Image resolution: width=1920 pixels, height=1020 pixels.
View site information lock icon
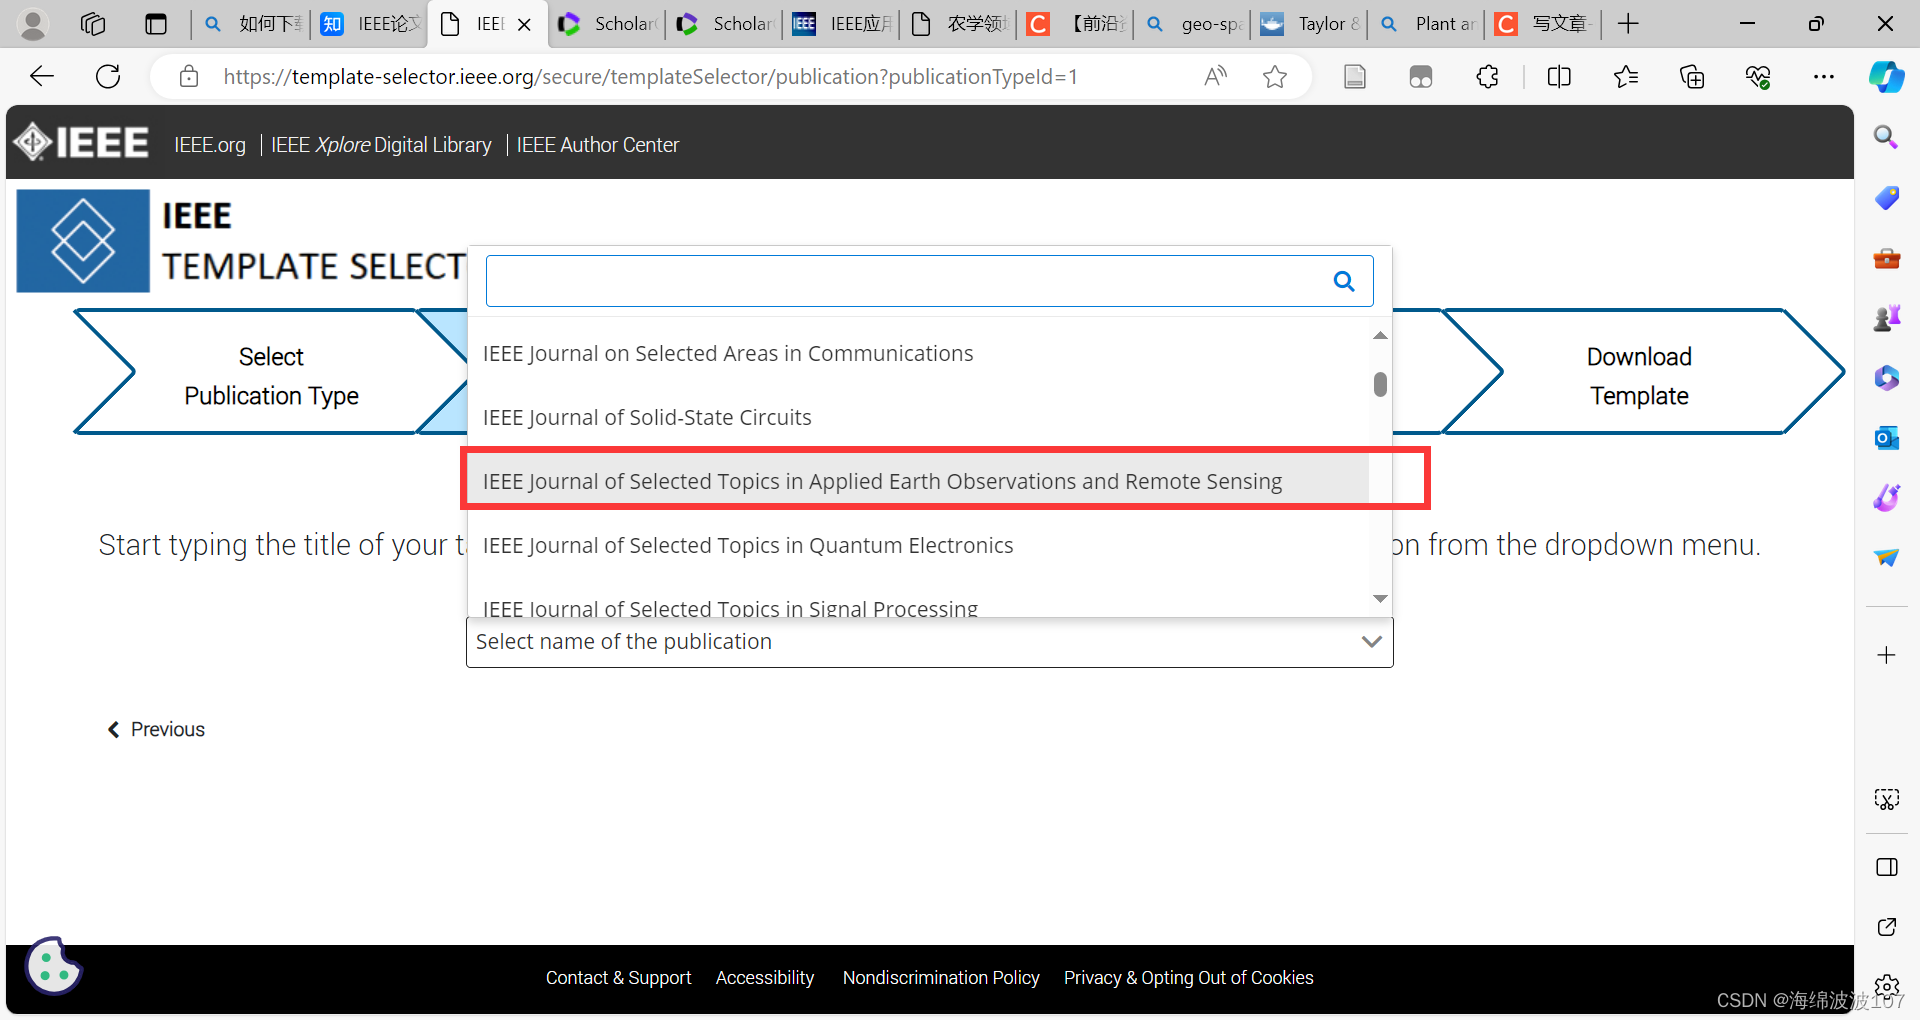pos(189,76)
